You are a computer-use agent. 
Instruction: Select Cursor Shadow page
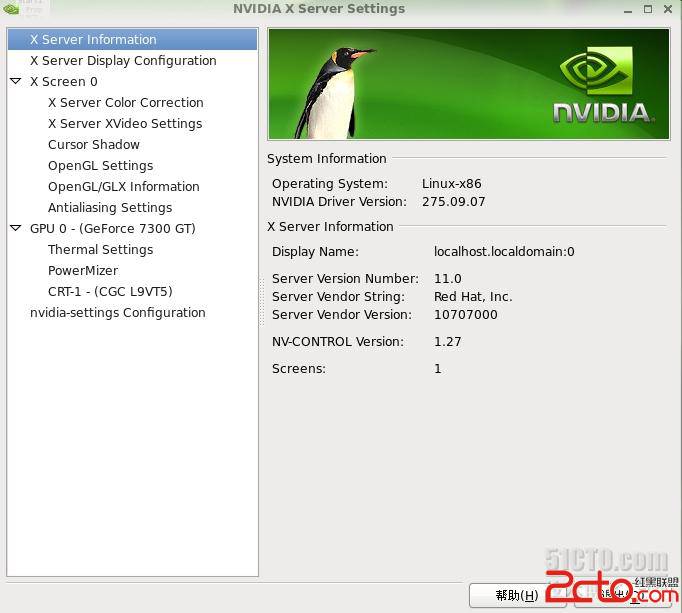(94, 144)
